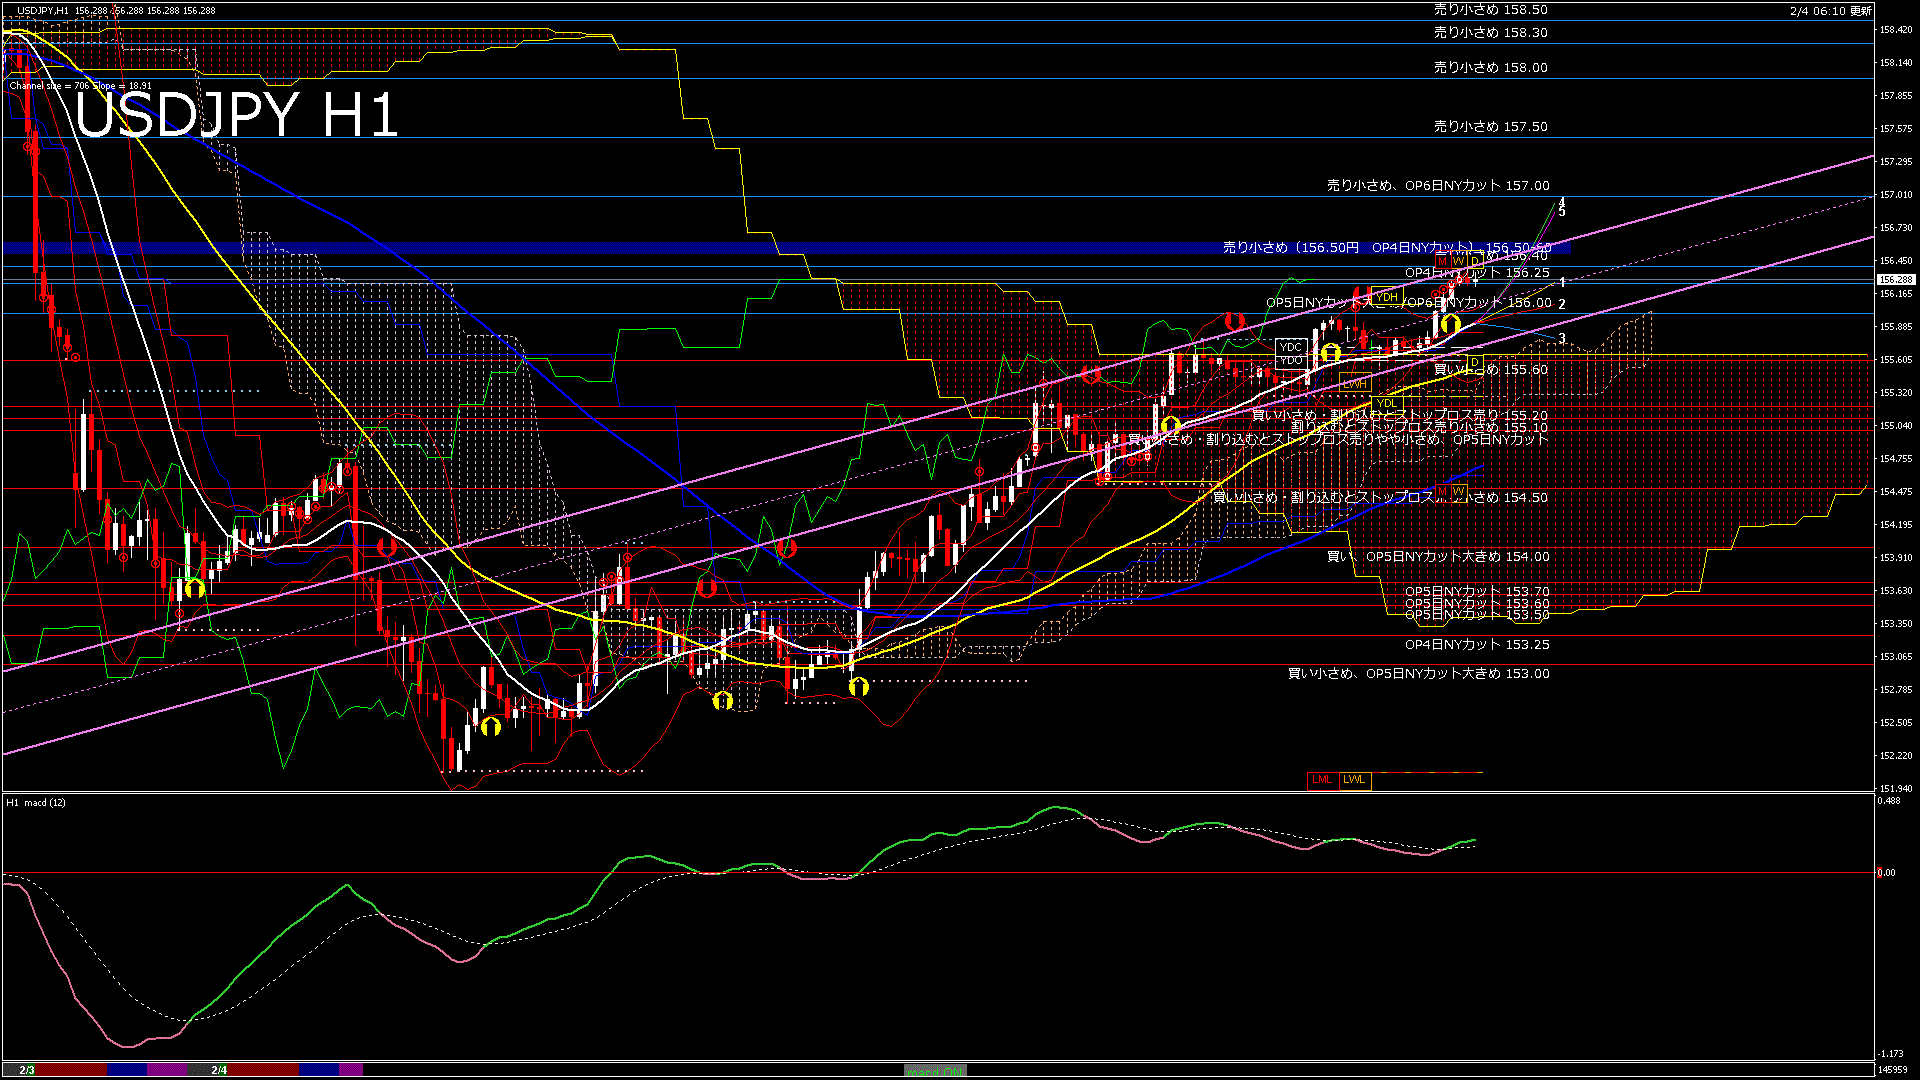The image size is (1920, 1080).
Task: Click the USDJPY,H1 symbol header text
Action: [x=42, y=10]
